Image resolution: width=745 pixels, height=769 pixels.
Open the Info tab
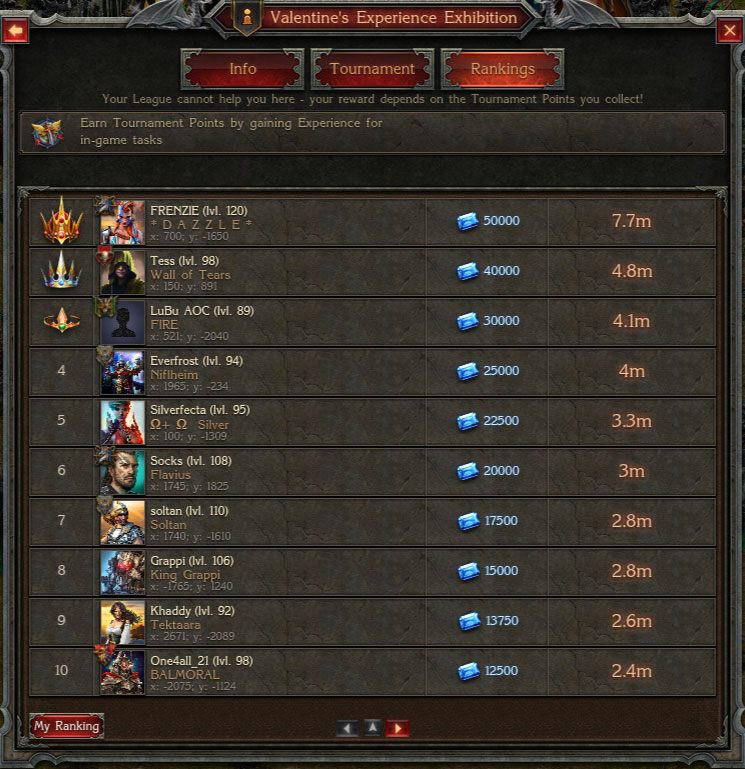pos(242,69)
